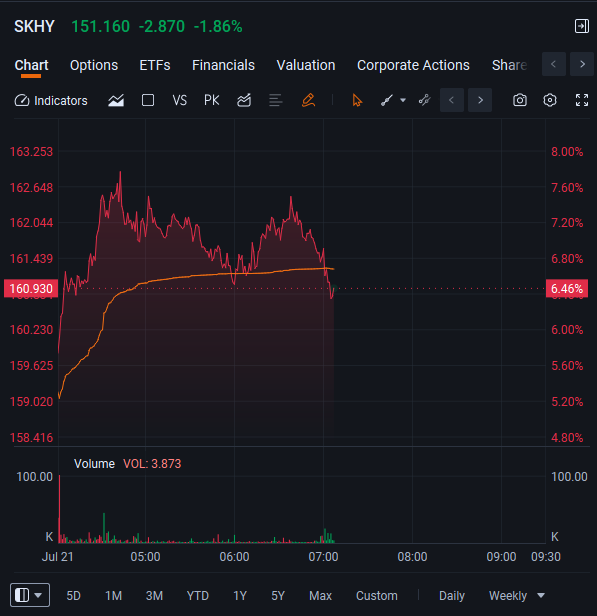Open the partially visible Share tab
The width and height of the screenshot is (597, 616).
pyautogui.click(x=509, y=65)
